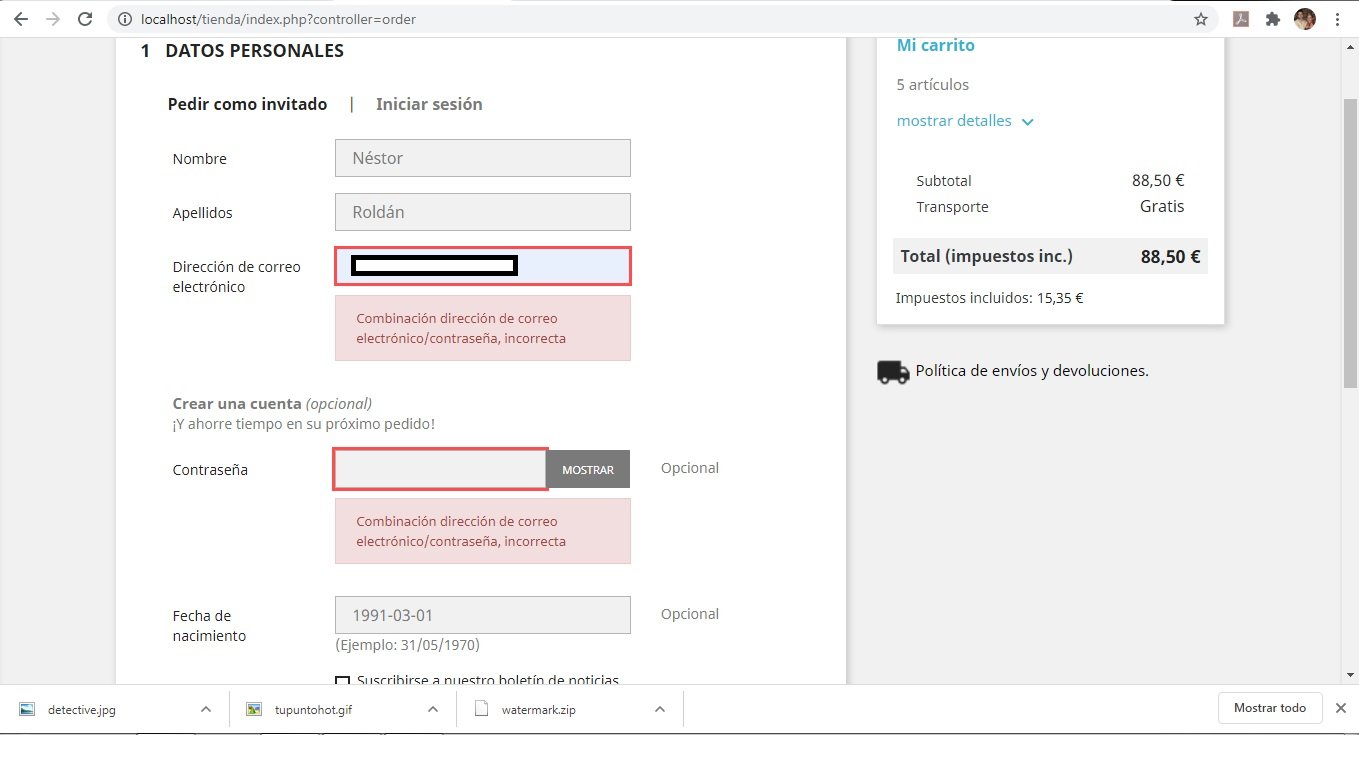1359x767 pixels.
Task: Open the Chrome profile avatar
Action: [1305, 19]
